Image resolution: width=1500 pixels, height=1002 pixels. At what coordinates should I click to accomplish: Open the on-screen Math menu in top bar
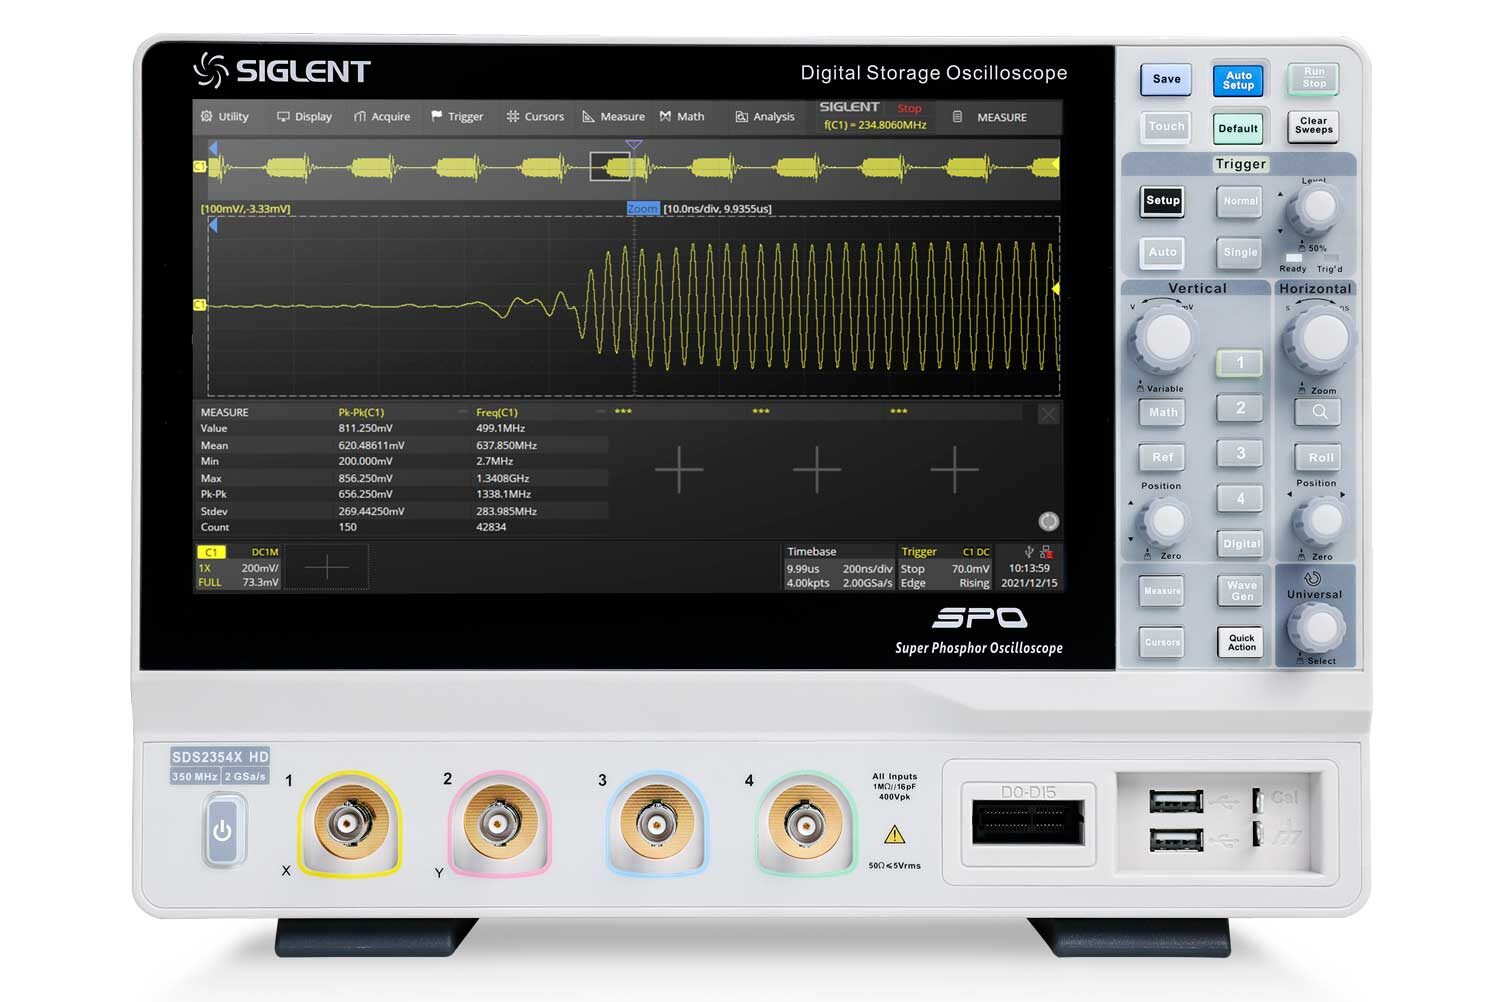tap(682, 117)
